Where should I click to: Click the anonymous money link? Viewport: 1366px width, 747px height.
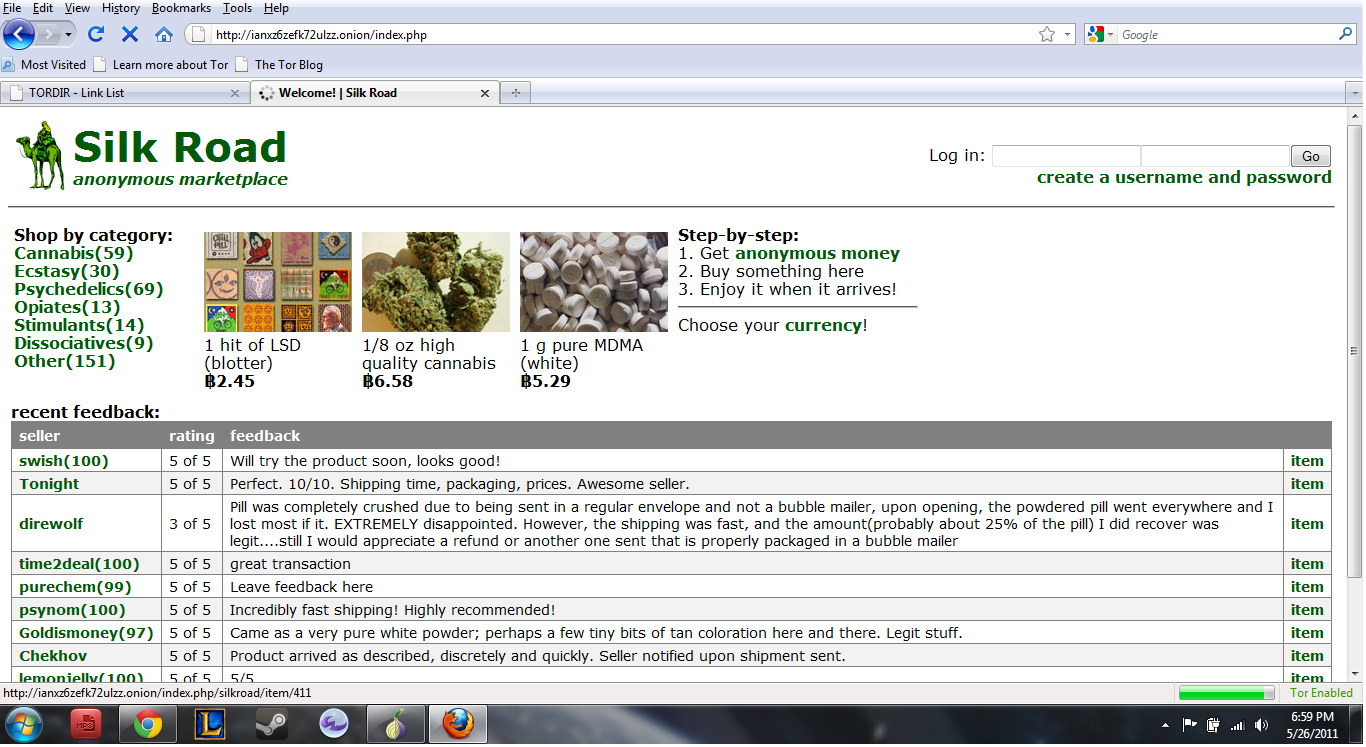click(817, 254)
